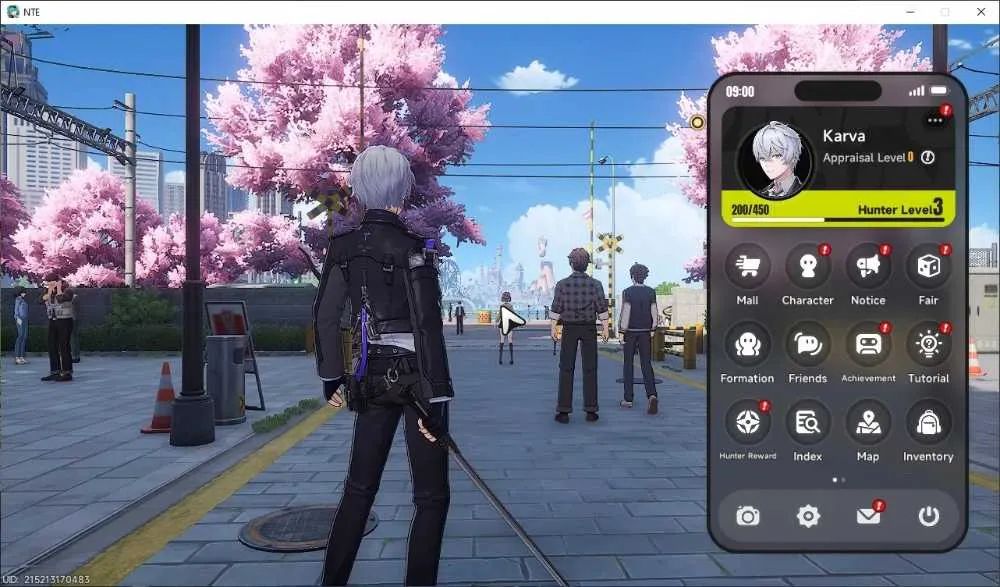
Task: Close the NTE game window
Action: coord(981,12)
